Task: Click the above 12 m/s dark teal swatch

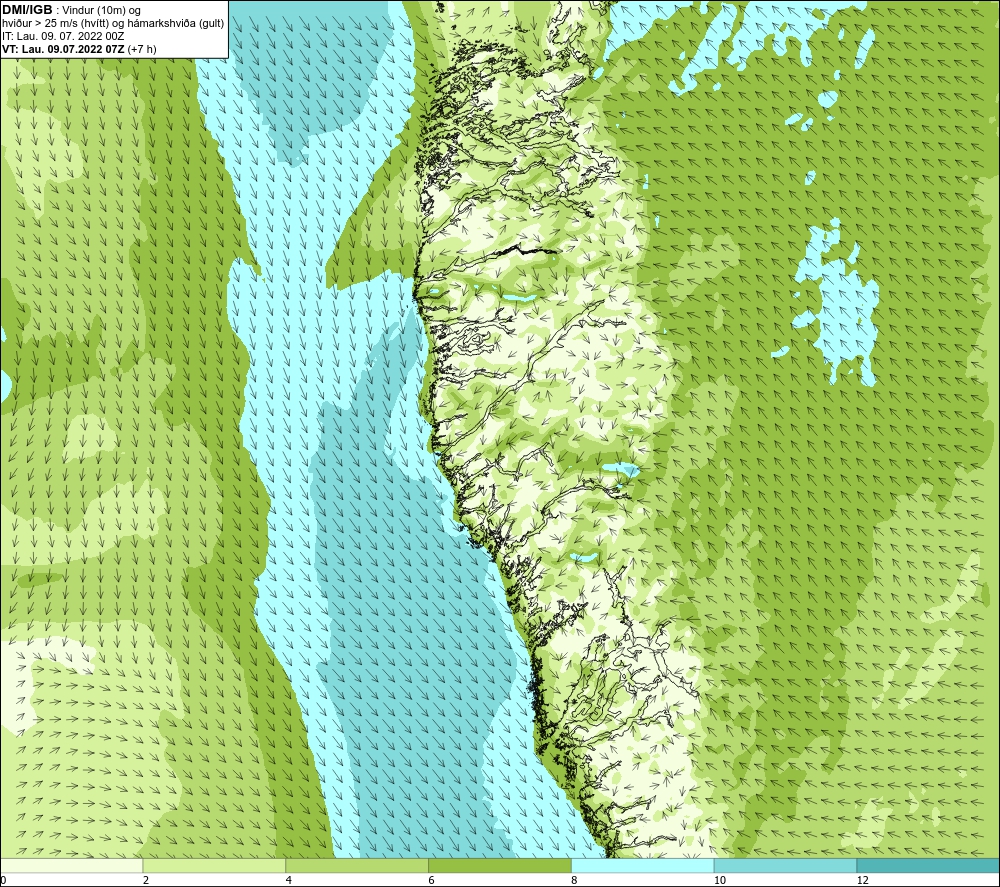Action: pyautogui.click(x=928, y=866)
